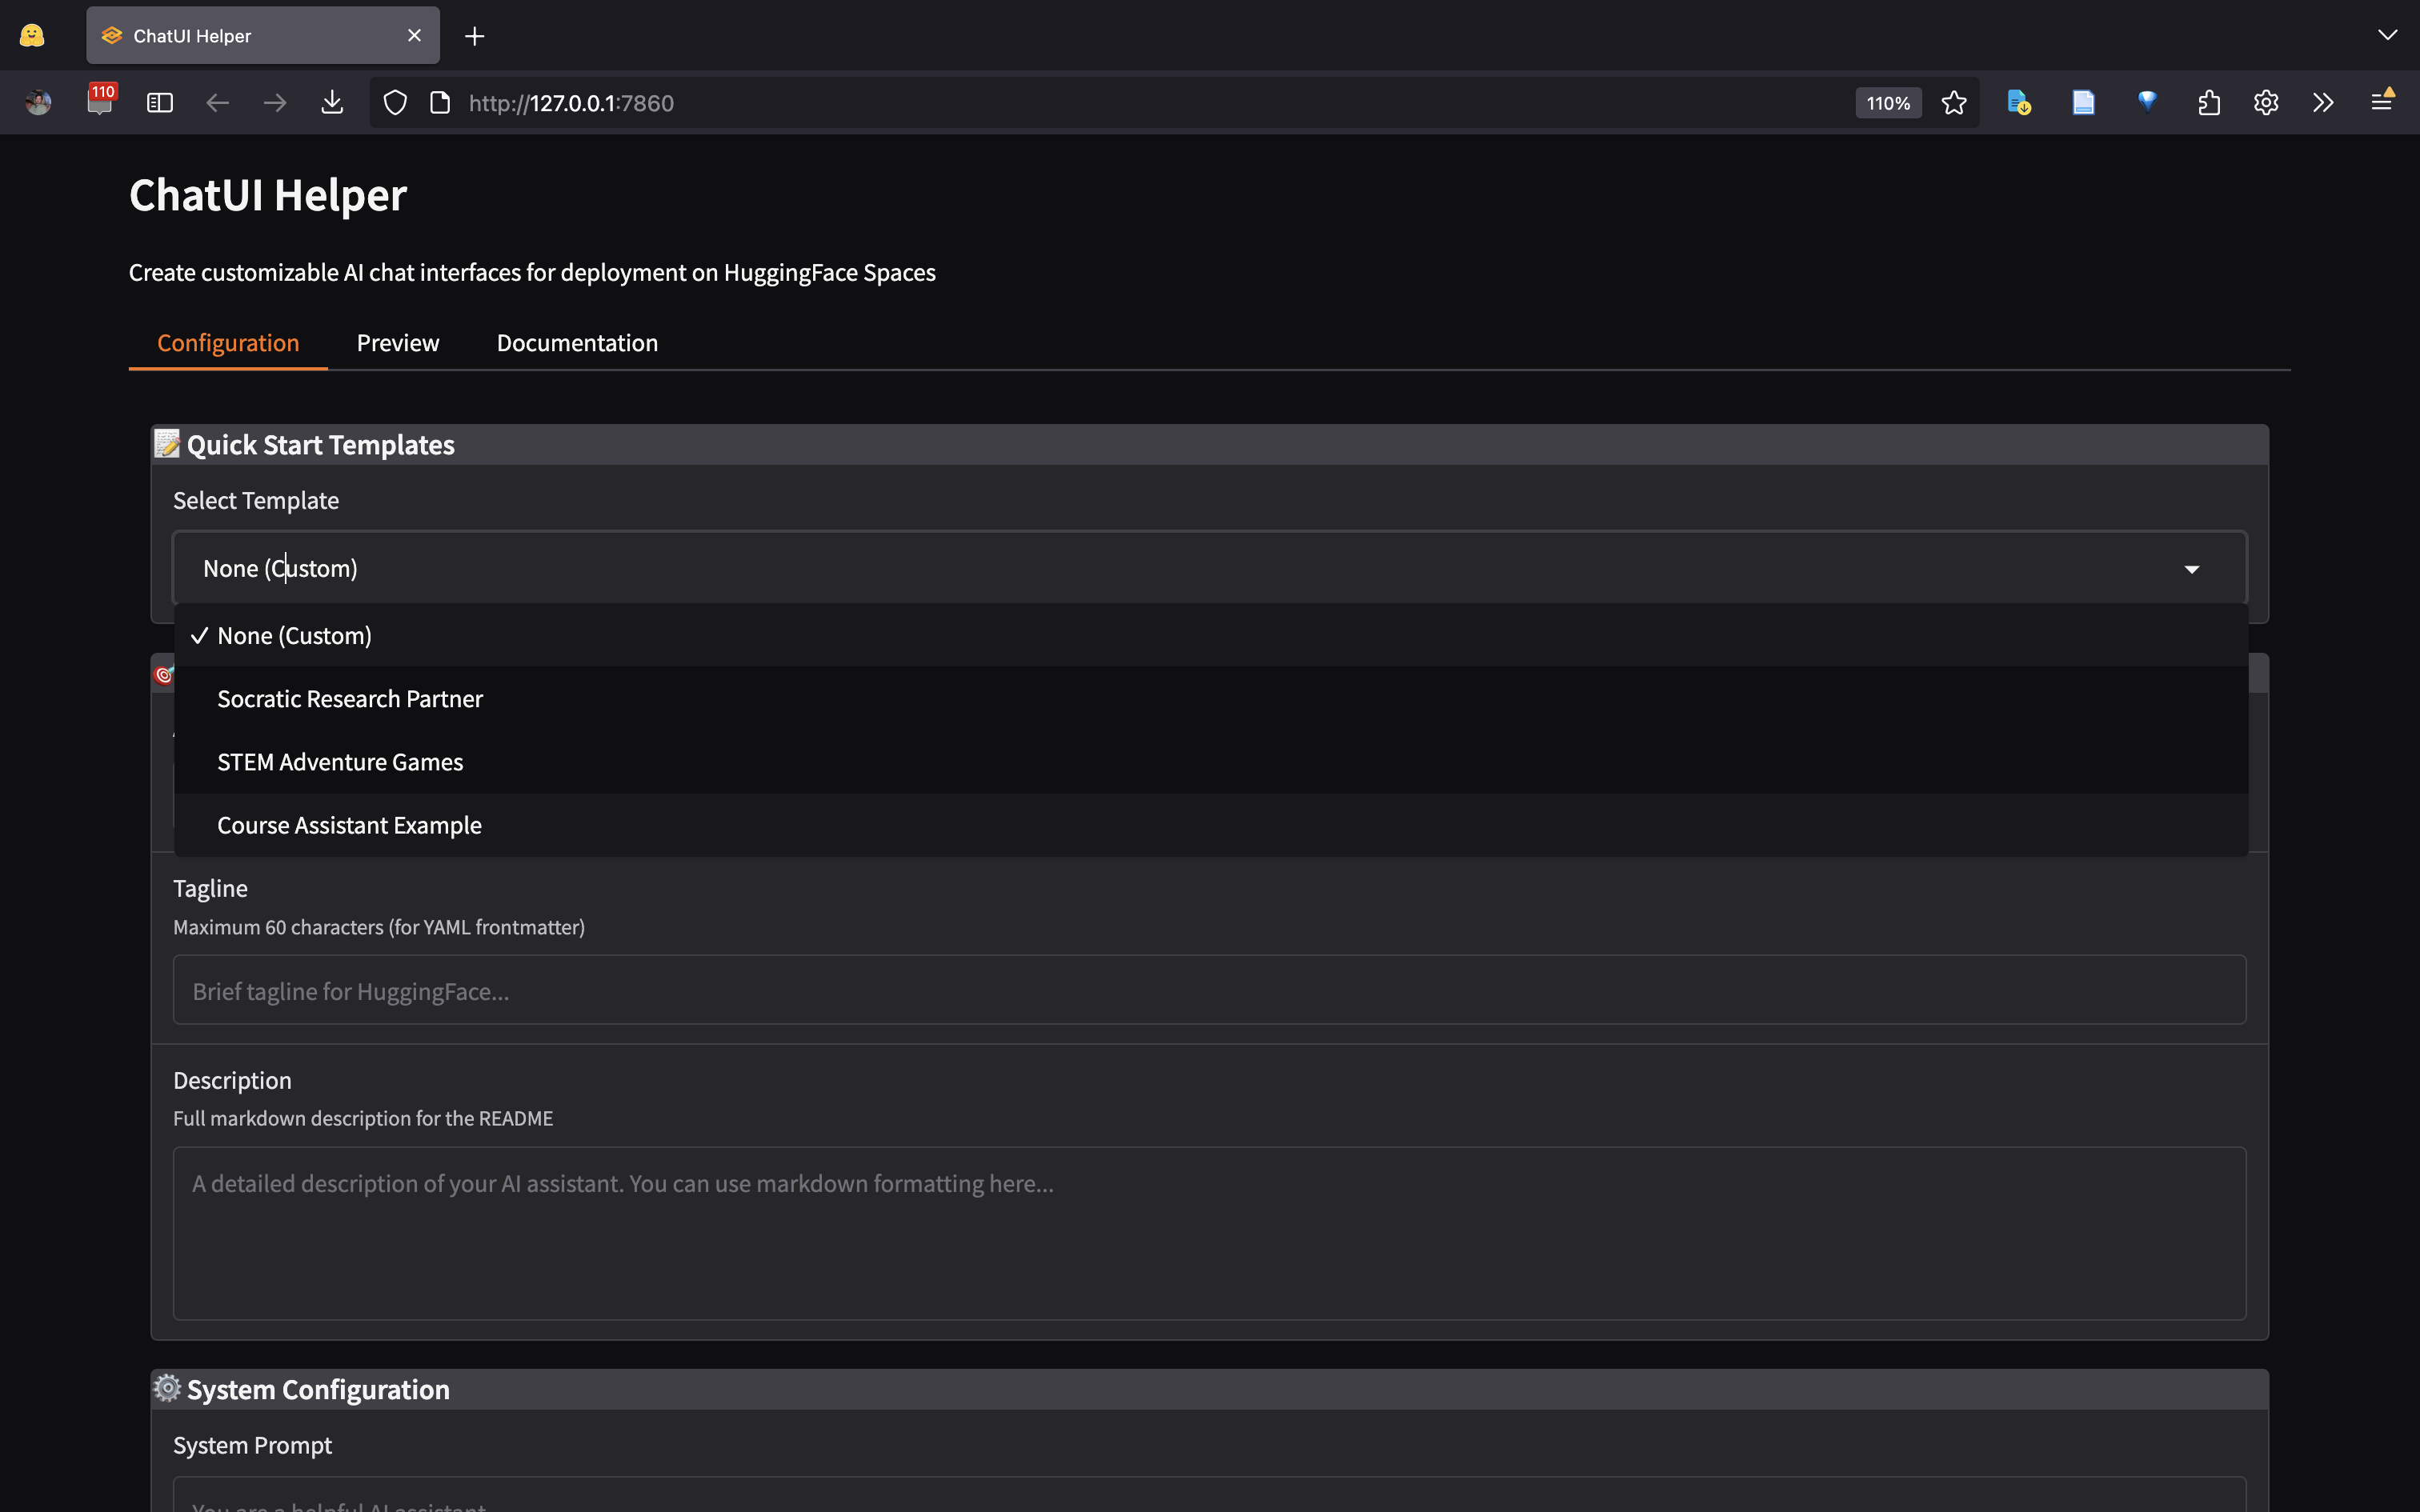Image resolution: width=2420 pixels, height=1512 pixels.
Task: Click the settings gear toolbar icon
Action: (x=2266, y=103)
